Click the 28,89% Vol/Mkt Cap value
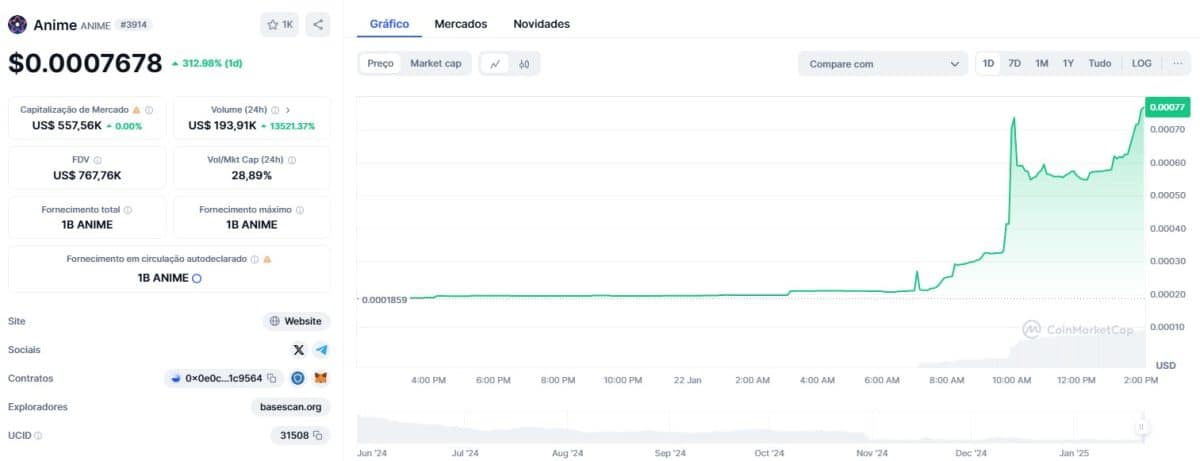 click(252, 175)
